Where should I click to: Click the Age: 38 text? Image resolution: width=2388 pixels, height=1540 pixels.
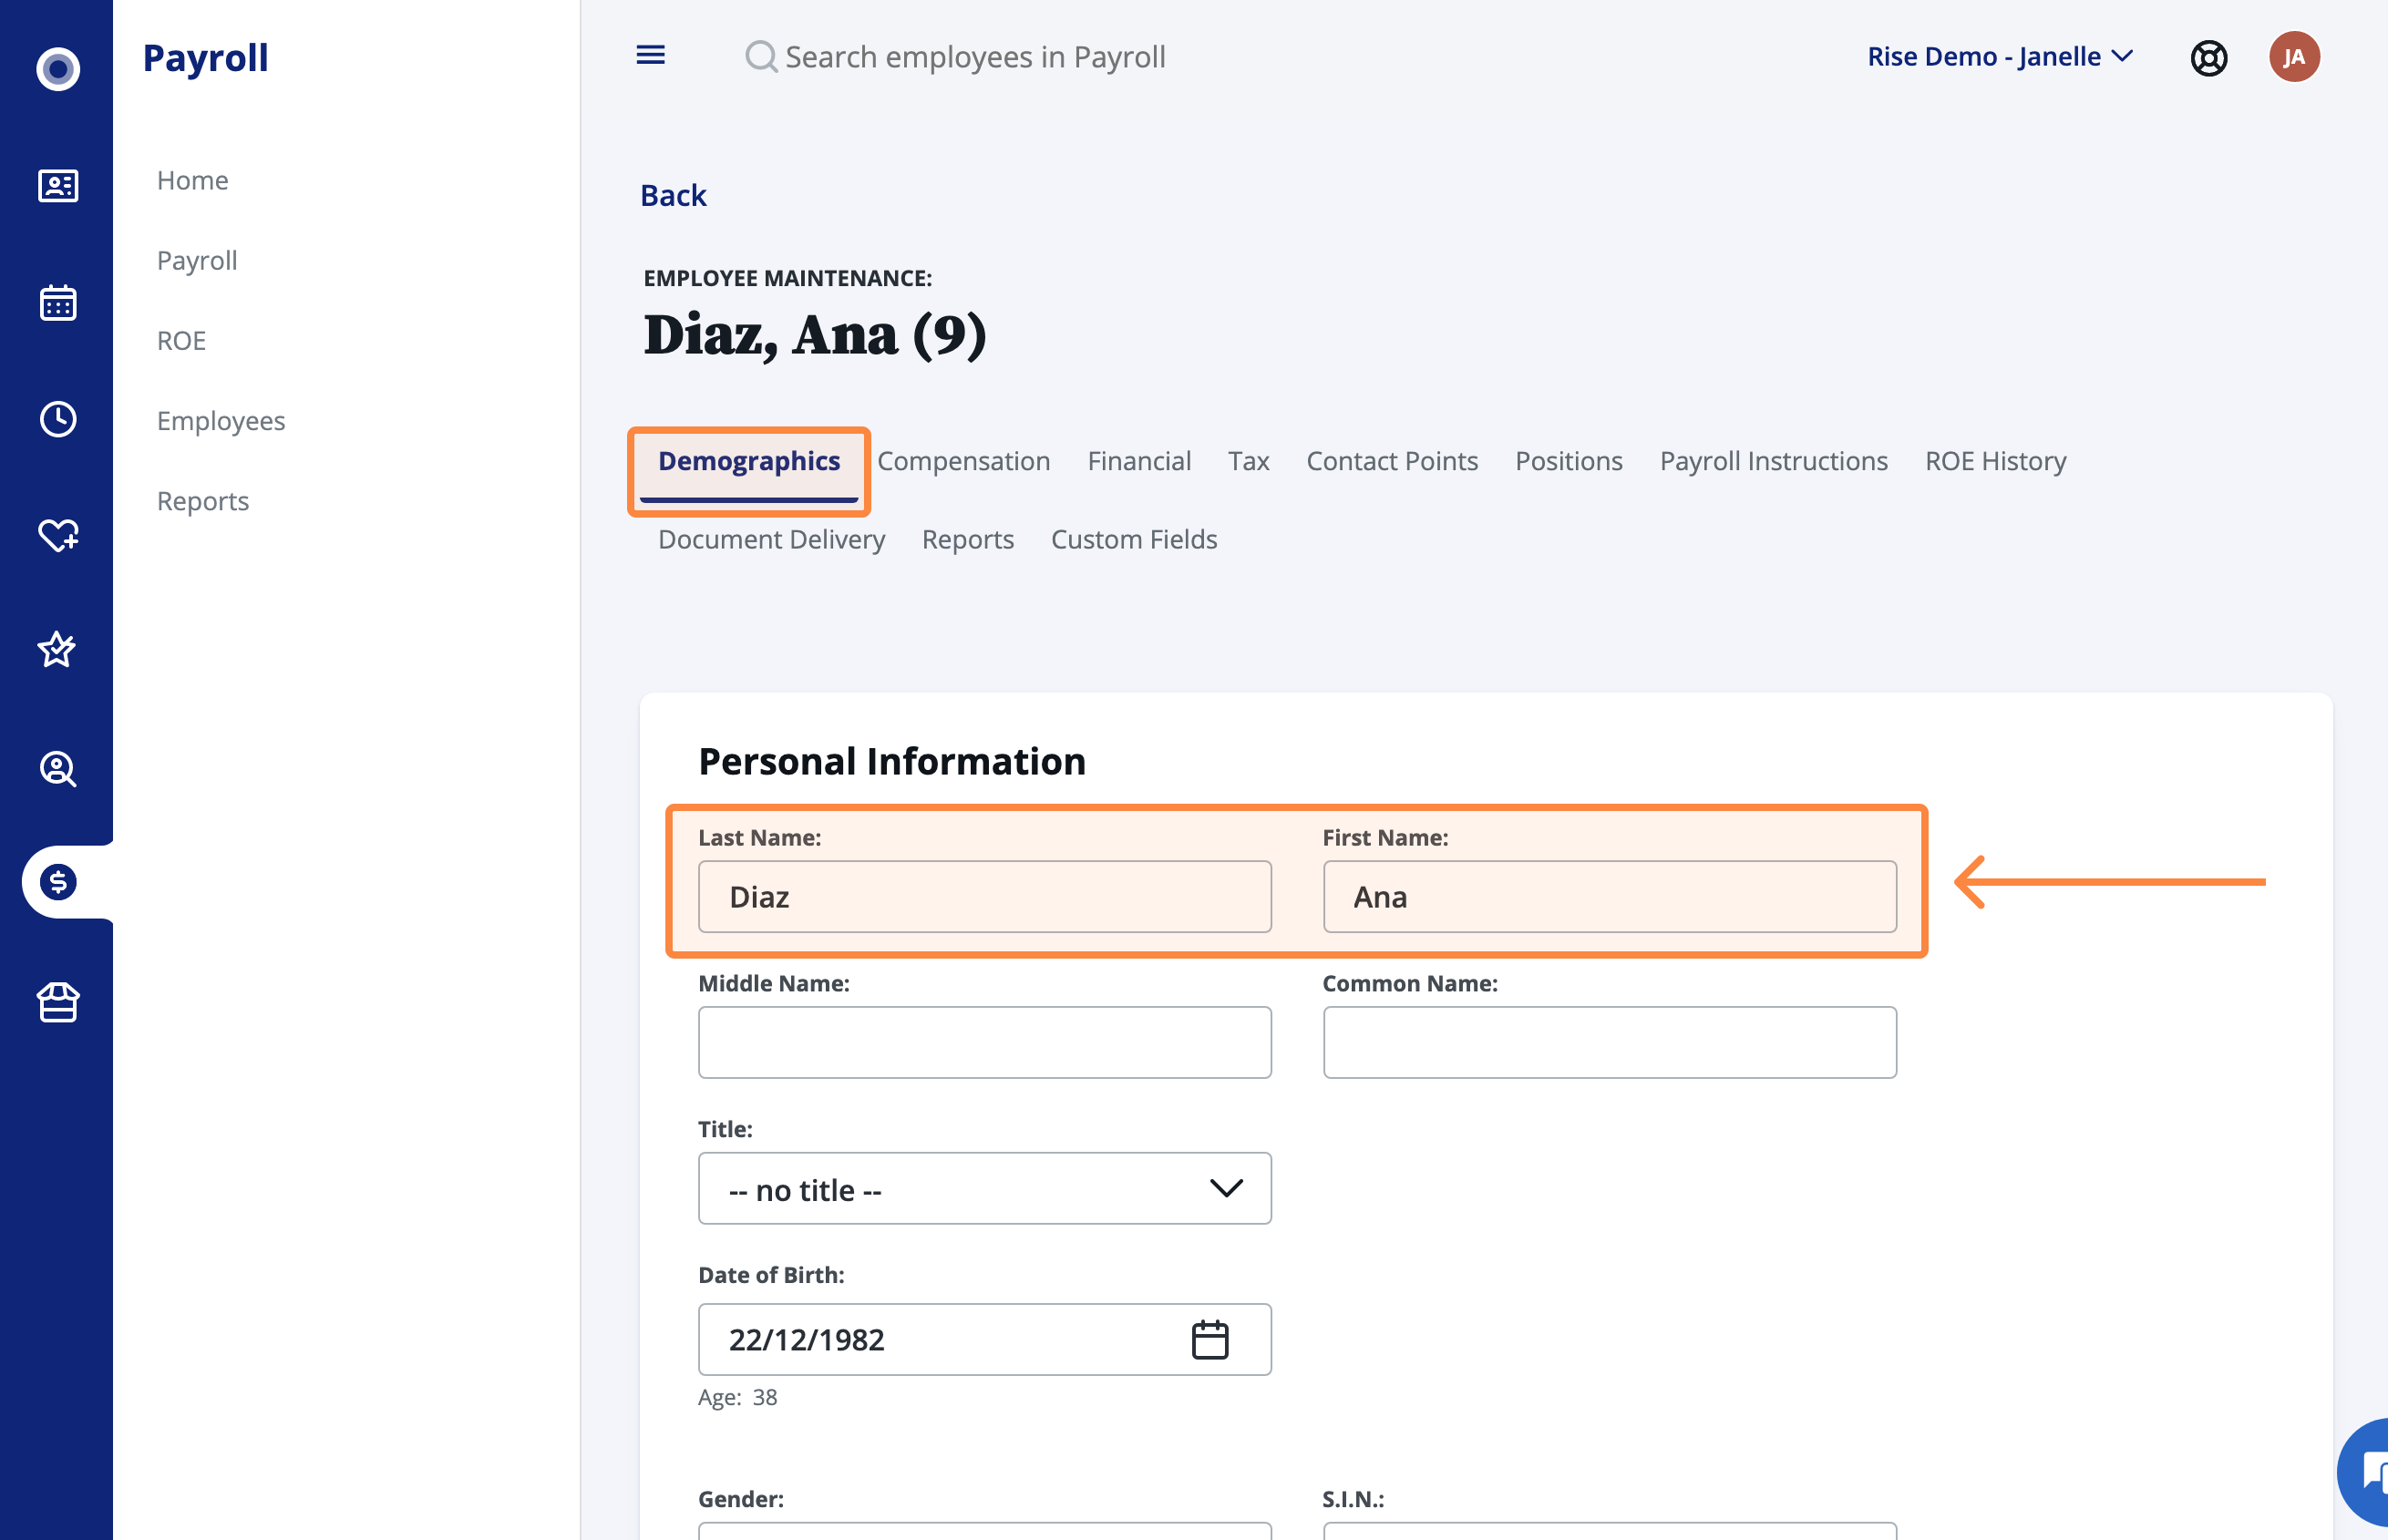[x=737, y=1397]
